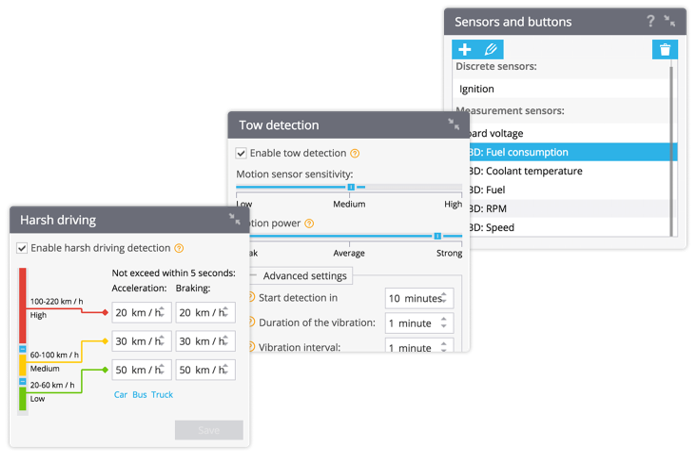Click the yellow medium-speed range bar
Screen dimensions: 695x456
coord(23,365)
